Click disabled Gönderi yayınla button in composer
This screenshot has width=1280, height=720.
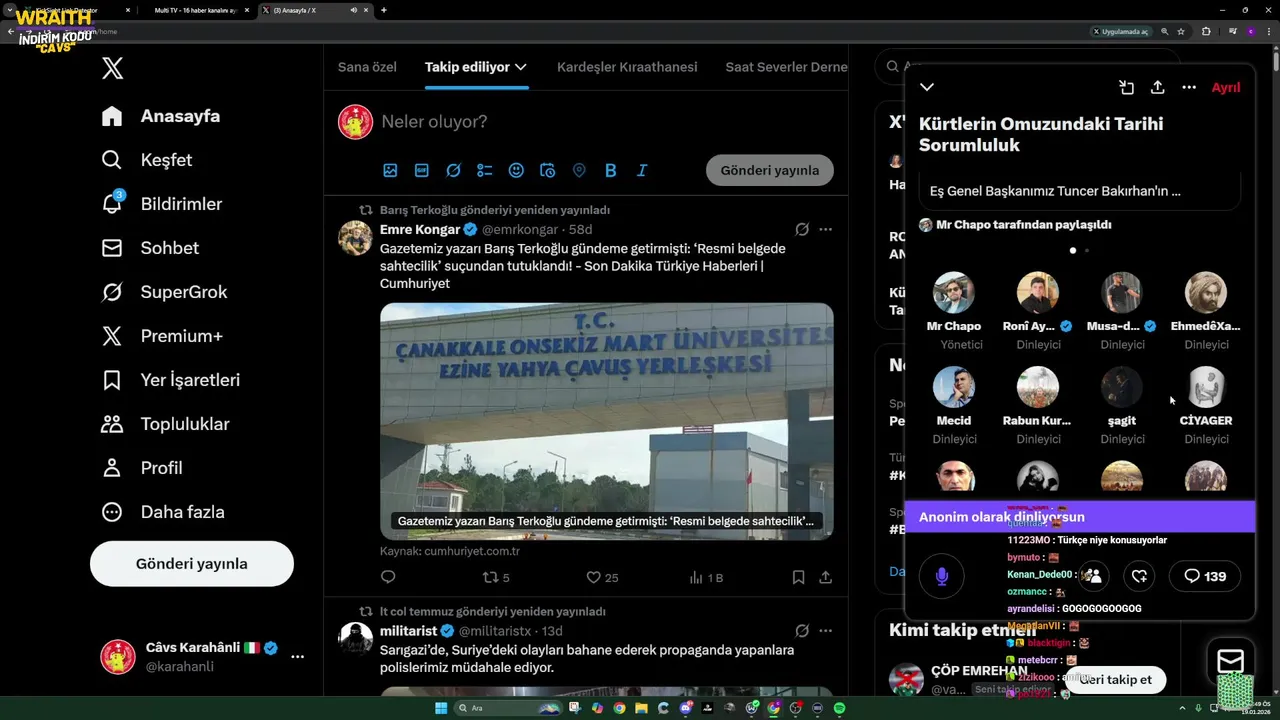pyautogui.click(x=770, y=170)
